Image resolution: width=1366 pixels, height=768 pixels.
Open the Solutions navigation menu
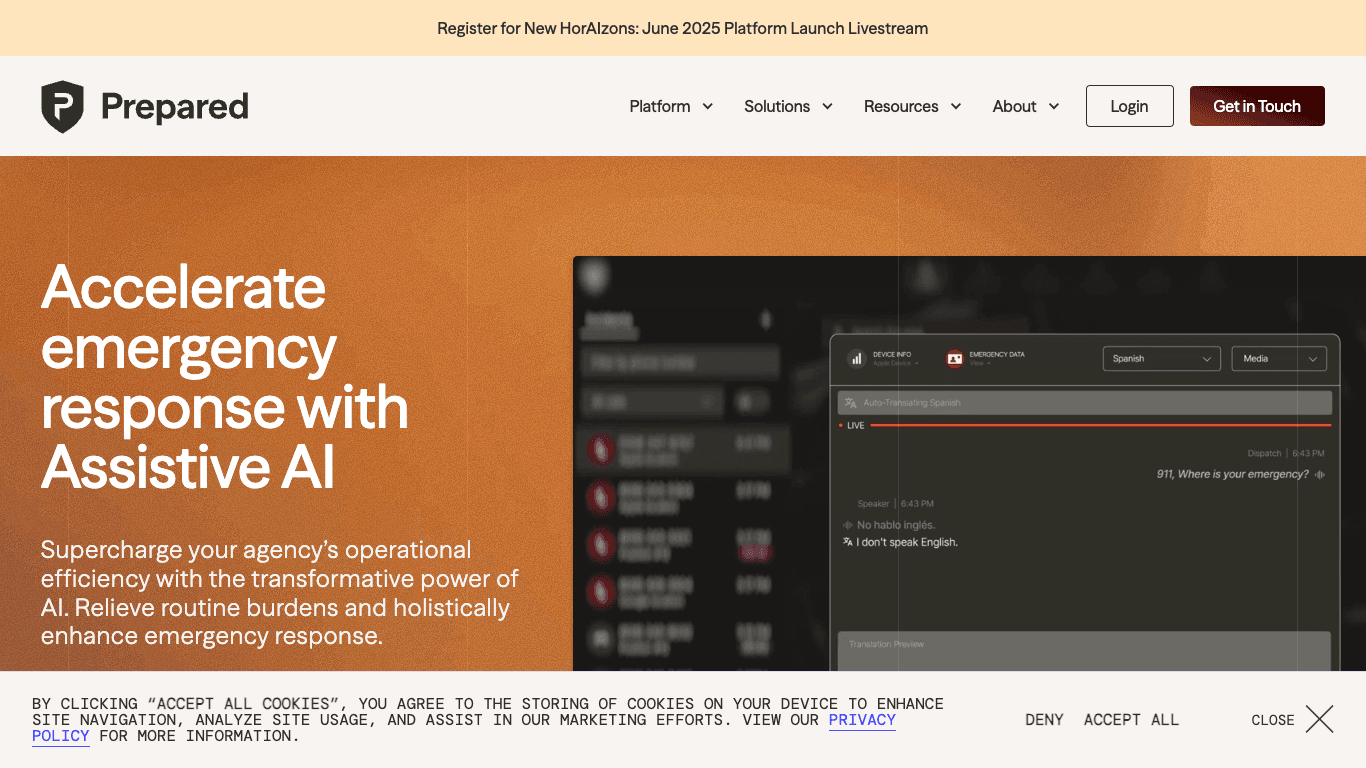(788, 106)
